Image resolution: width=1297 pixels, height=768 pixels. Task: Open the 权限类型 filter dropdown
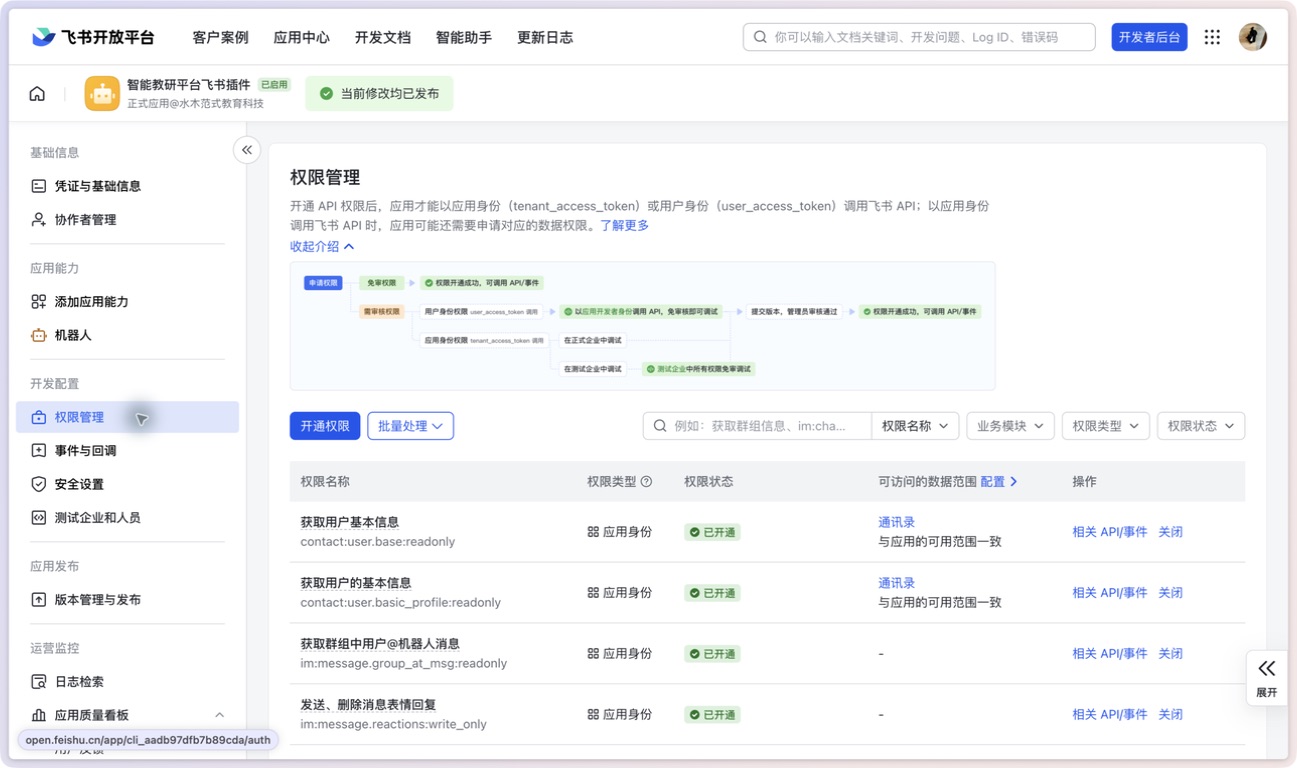point(1105,426)
